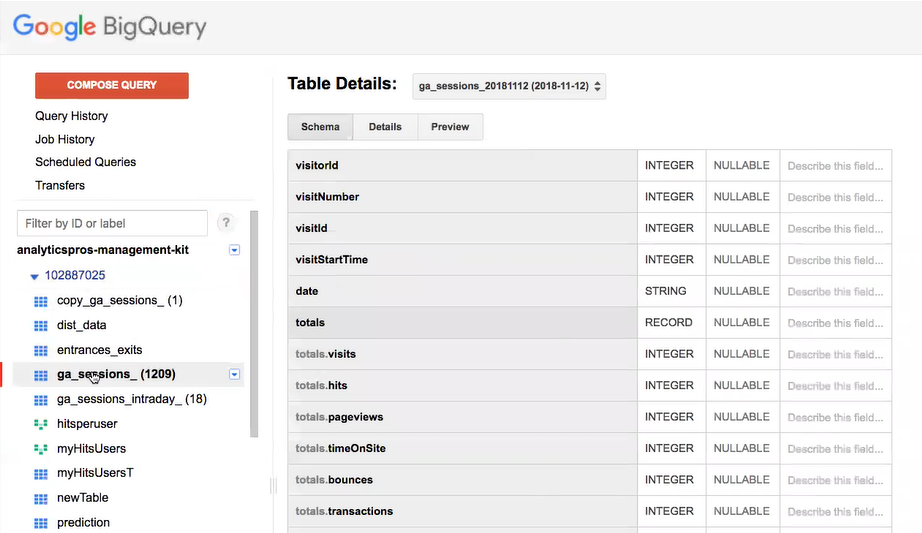The image size is (922, 533).
Task: Open Job History
Action: (65, 139)
